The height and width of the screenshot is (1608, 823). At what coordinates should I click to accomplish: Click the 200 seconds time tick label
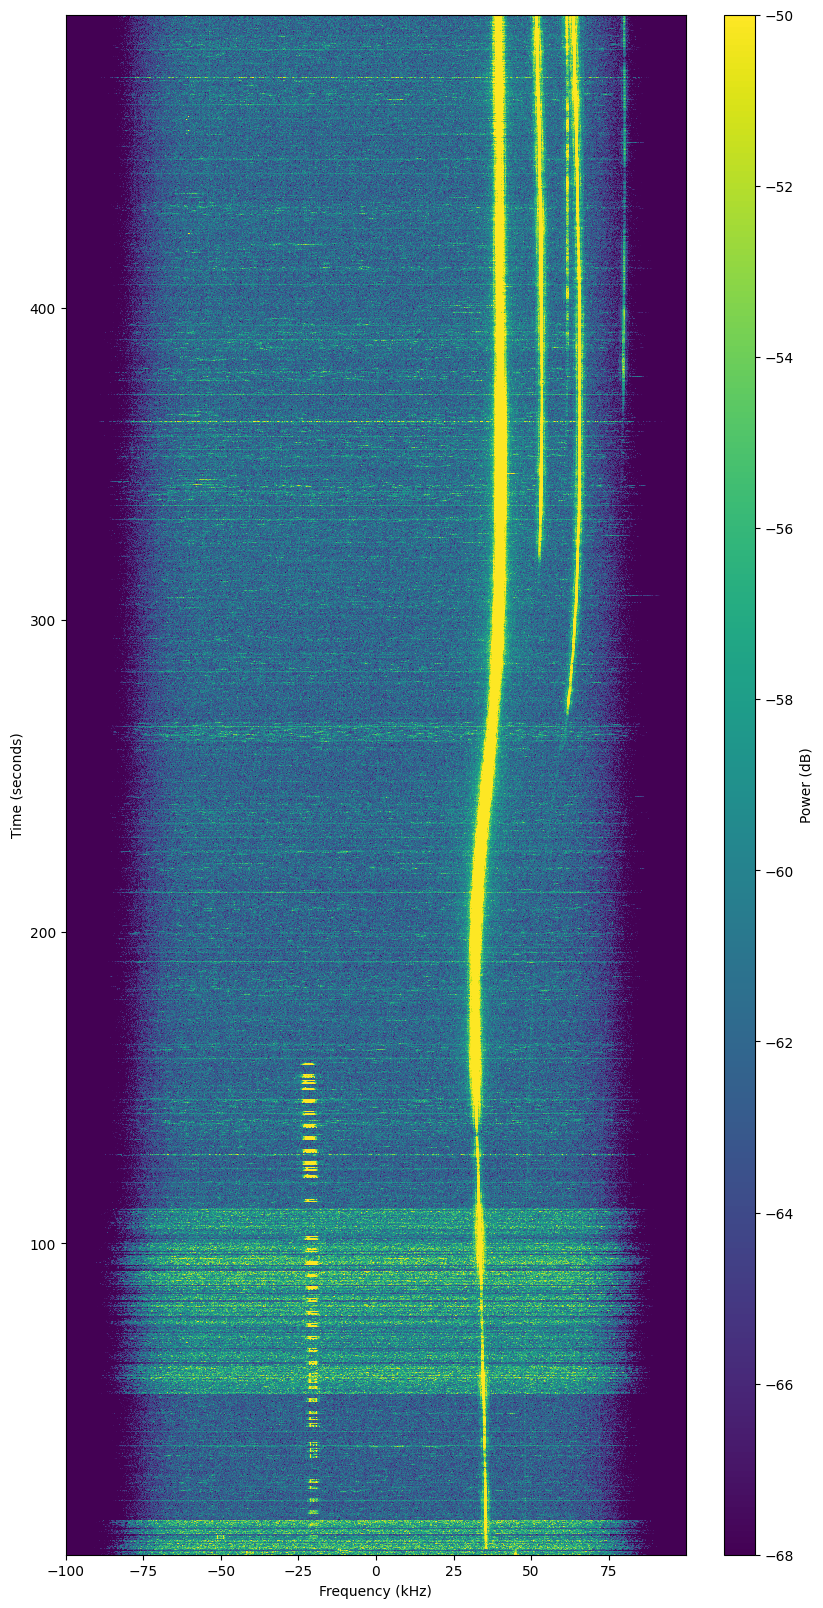46,933
